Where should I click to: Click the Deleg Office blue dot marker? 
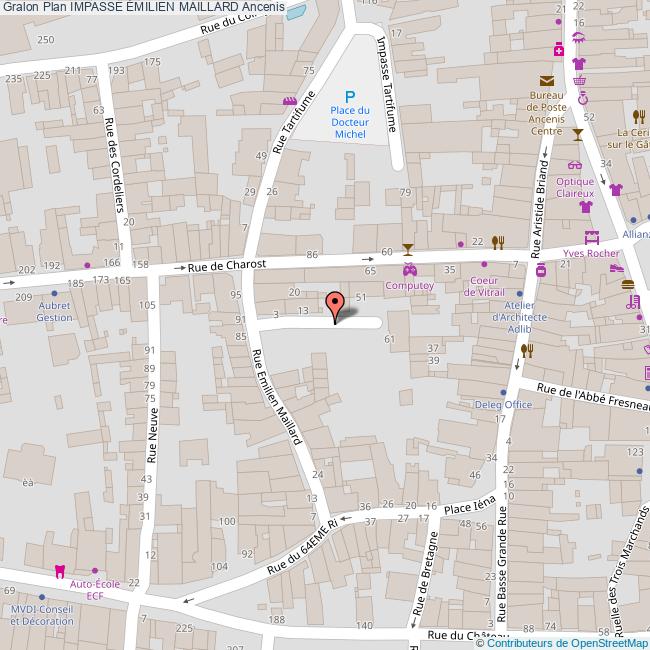pyautogui.click(x=504, y=391)
